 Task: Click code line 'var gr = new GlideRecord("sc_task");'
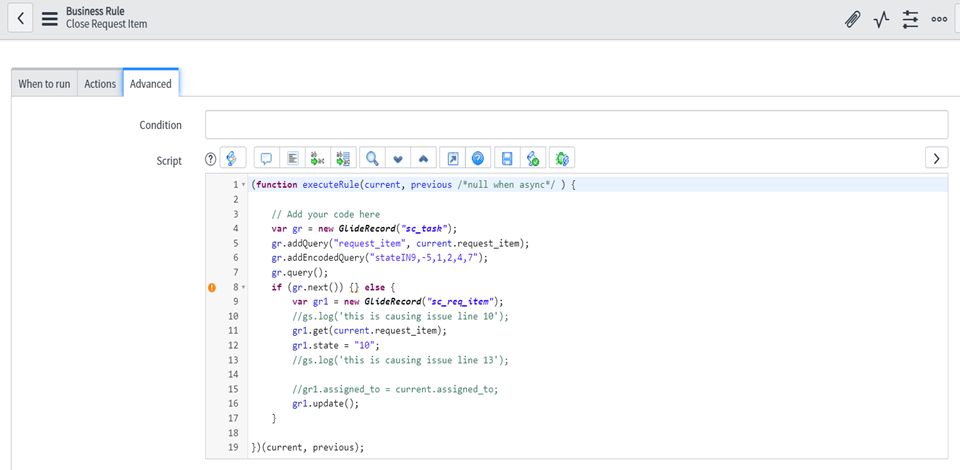365,229
